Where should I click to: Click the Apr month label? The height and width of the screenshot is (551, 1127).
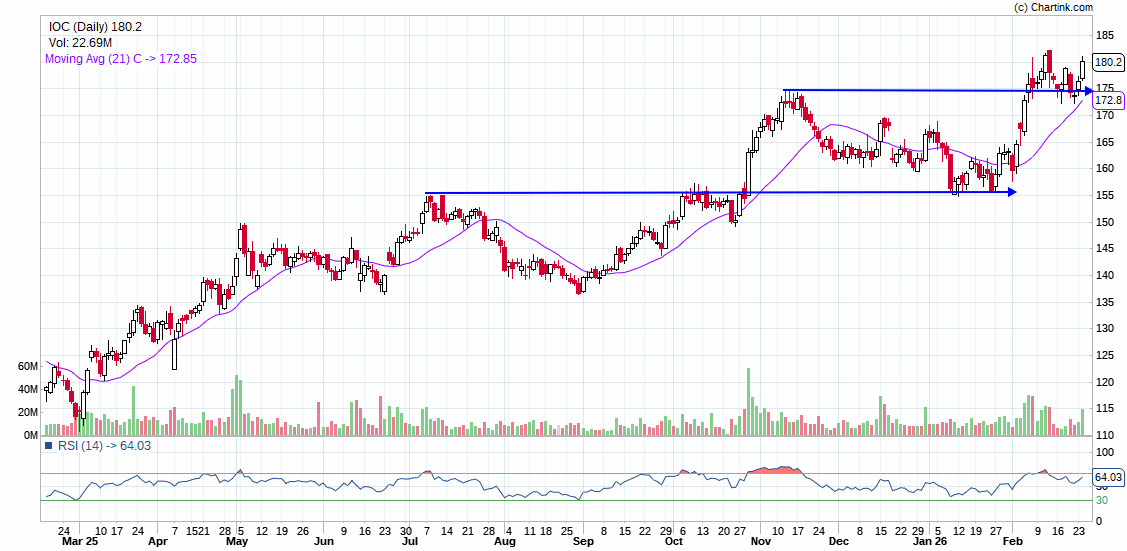pyautogui.click(x=157, y=542)
